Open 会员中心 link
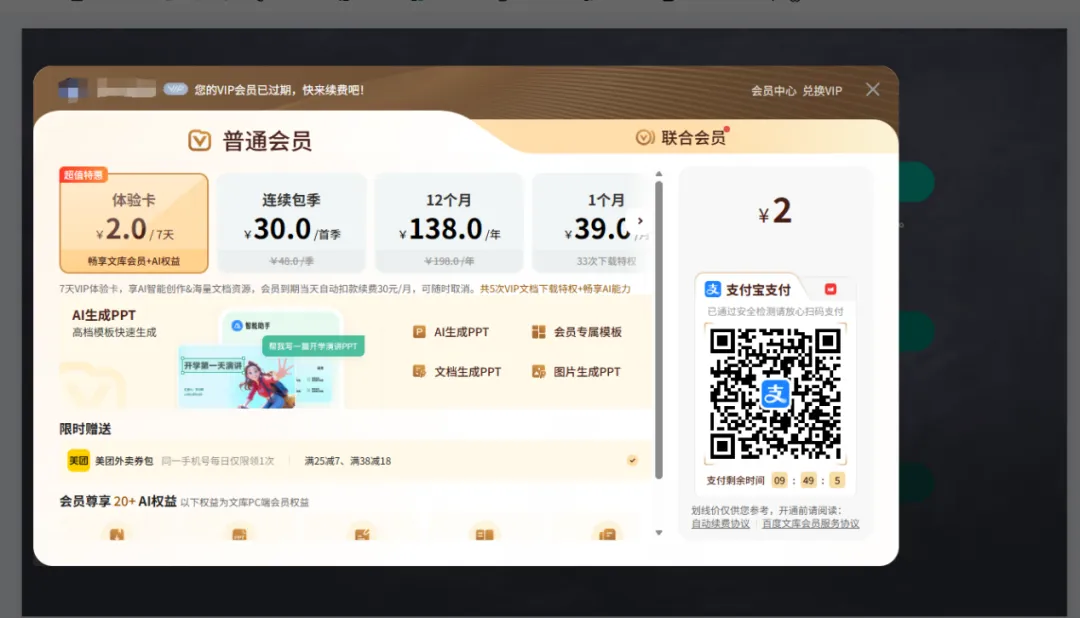The height and width of the screenshot is (618, 1080). [x=773, y=90]
